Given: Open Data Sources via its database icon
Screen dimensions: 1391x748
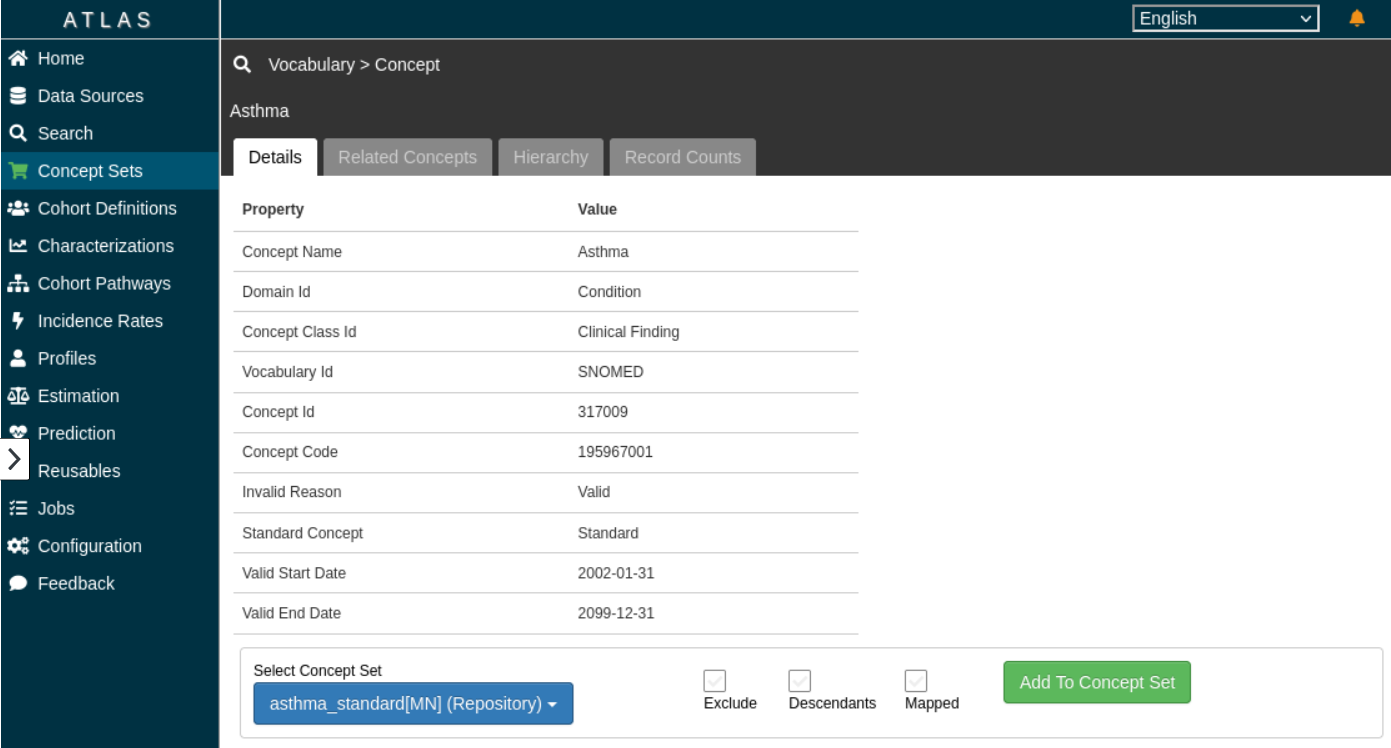Looking at the screenshot, I should [17, 96].
